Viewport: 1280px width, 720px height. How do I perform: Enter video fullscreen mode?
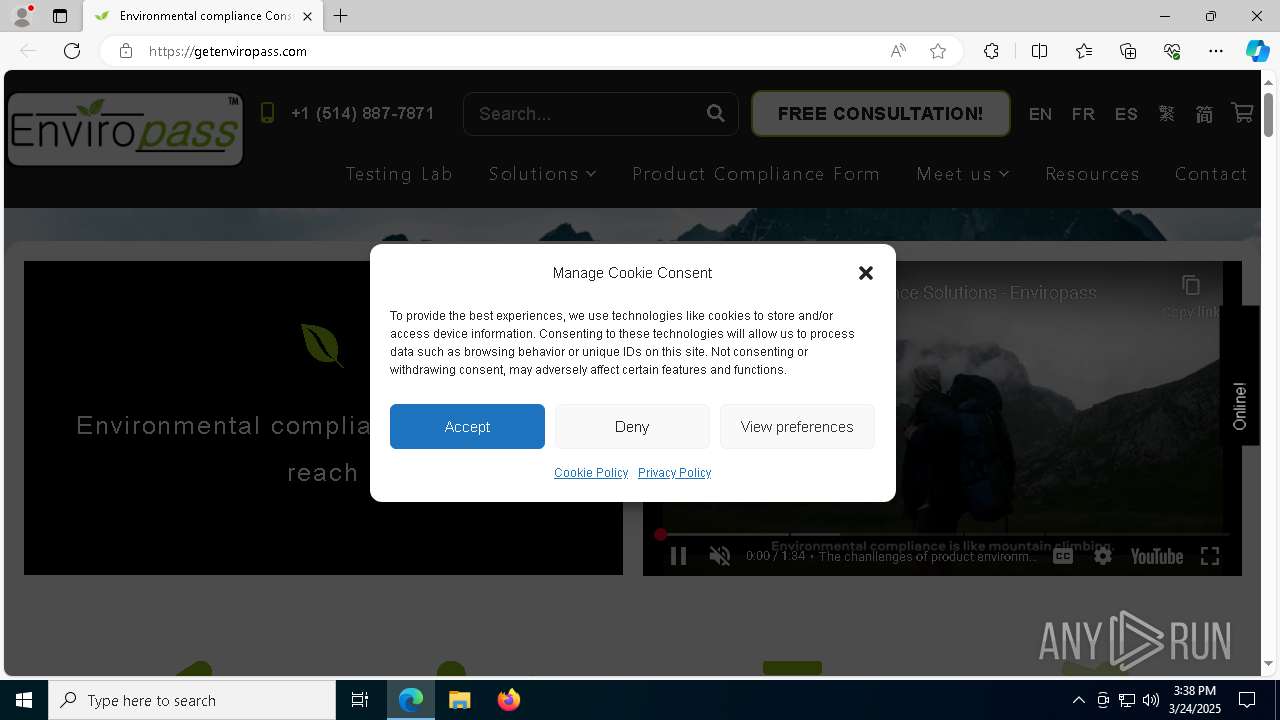(1210, 556)
